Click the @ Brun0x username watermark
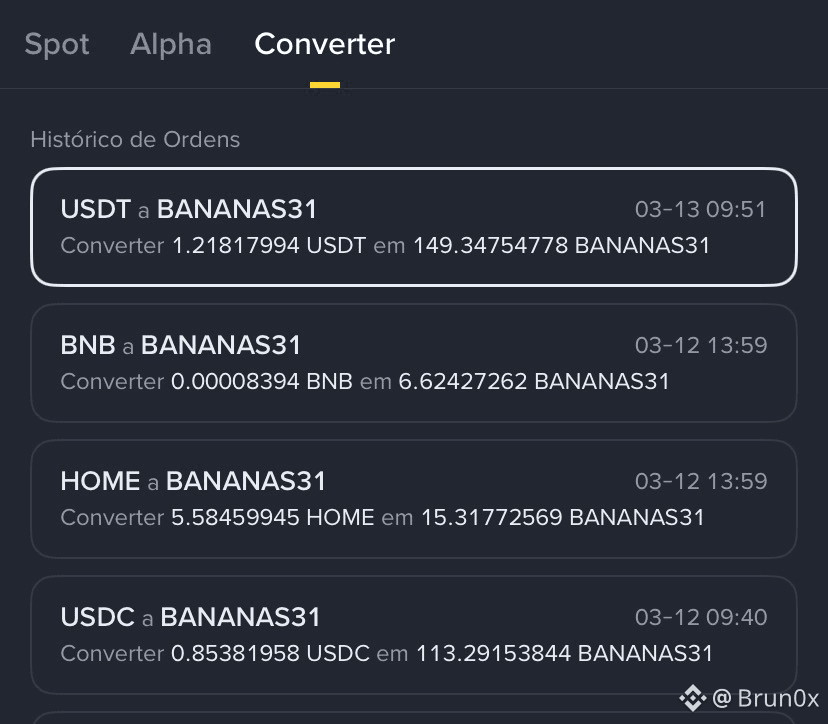Screen dimensions: 828x724 [x=765, y=698]
